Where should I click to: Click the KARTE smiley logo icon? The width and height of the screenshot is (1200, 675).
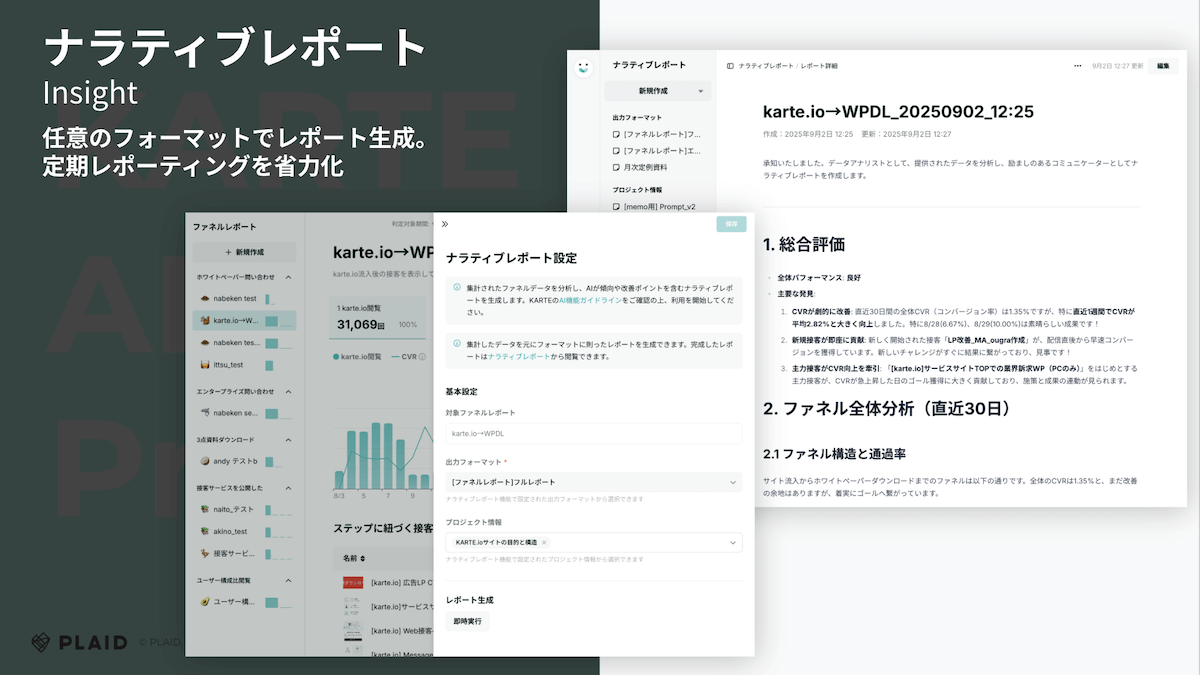585,67
